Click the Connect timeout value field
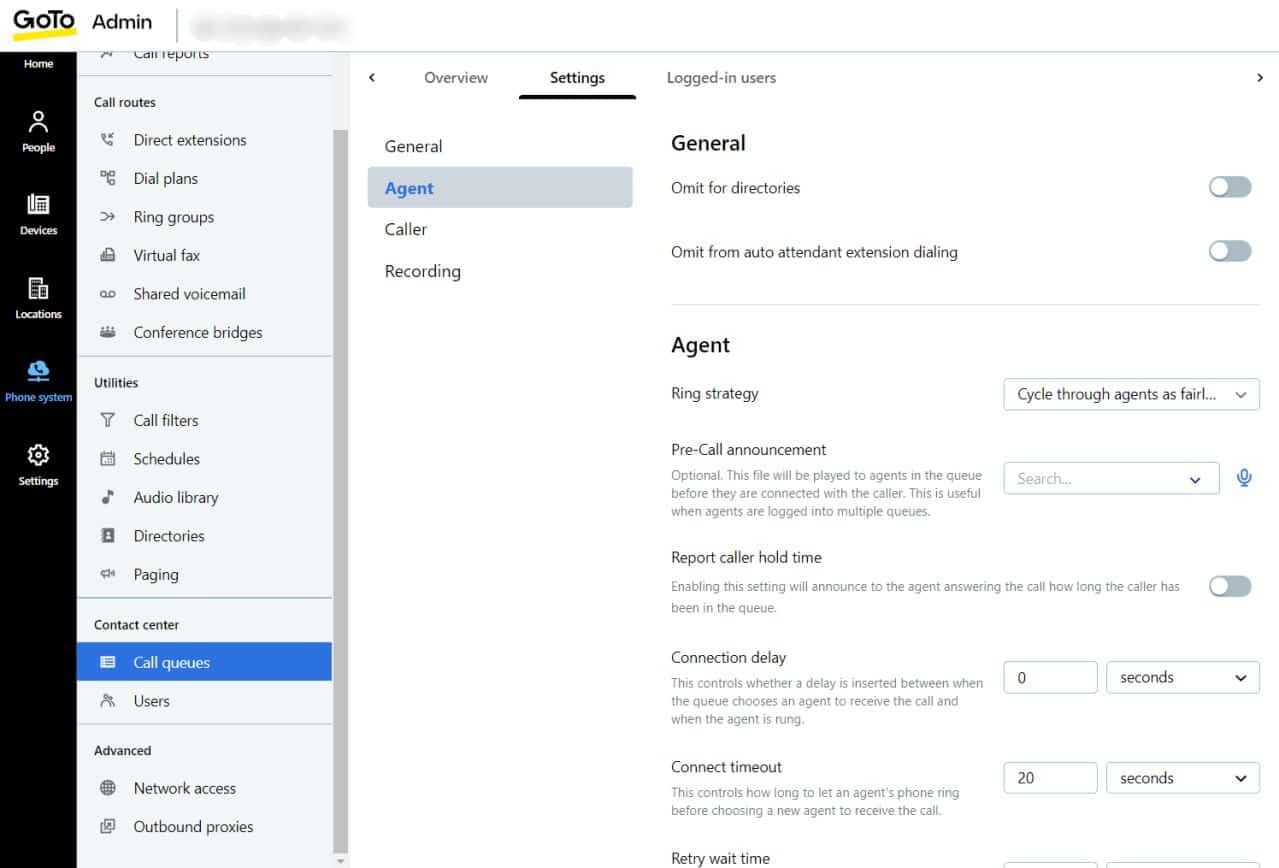Image resolution: width=1279 pixels, height=868 pixels. 1049,777
